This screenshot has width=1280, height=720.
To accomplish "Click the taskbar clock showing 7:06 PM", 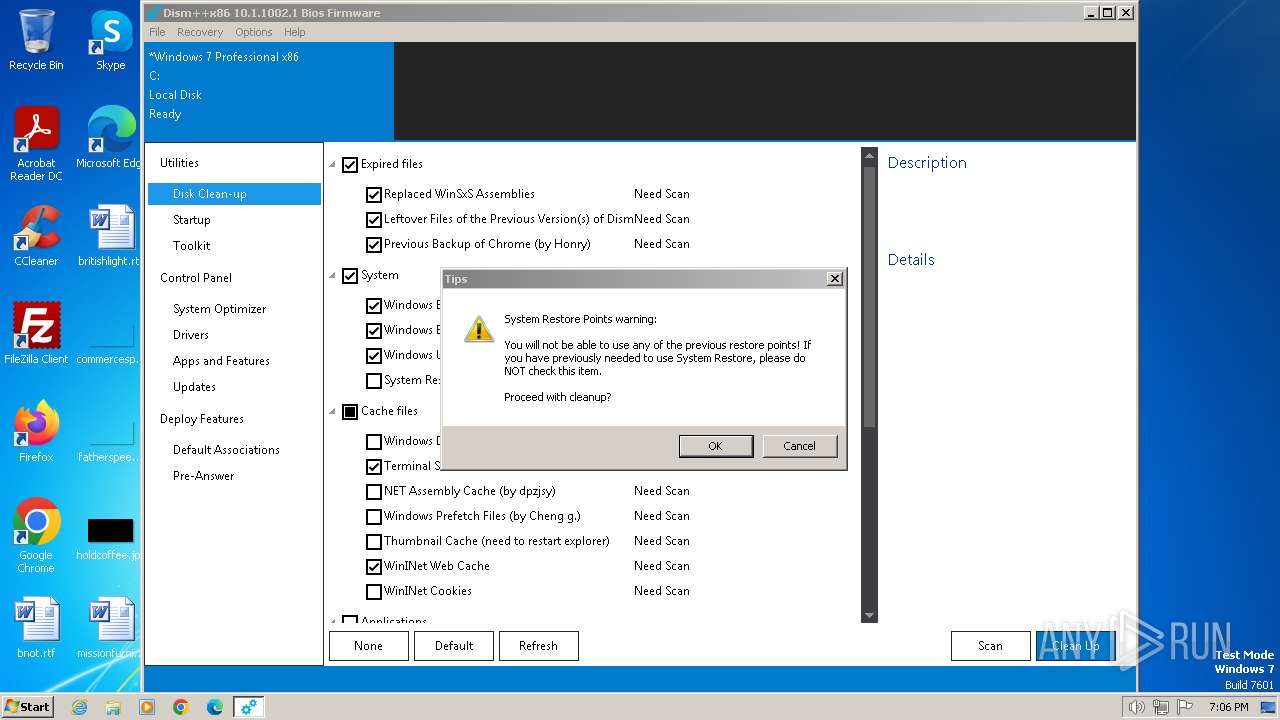I will (x=1228, y=707).
